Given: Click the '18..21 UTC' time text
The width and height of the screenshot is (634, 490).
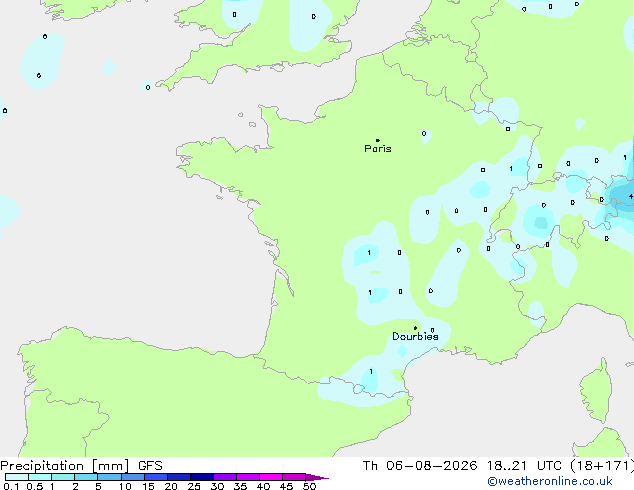Looking at the screenshot, I should [x=524, y=466].
